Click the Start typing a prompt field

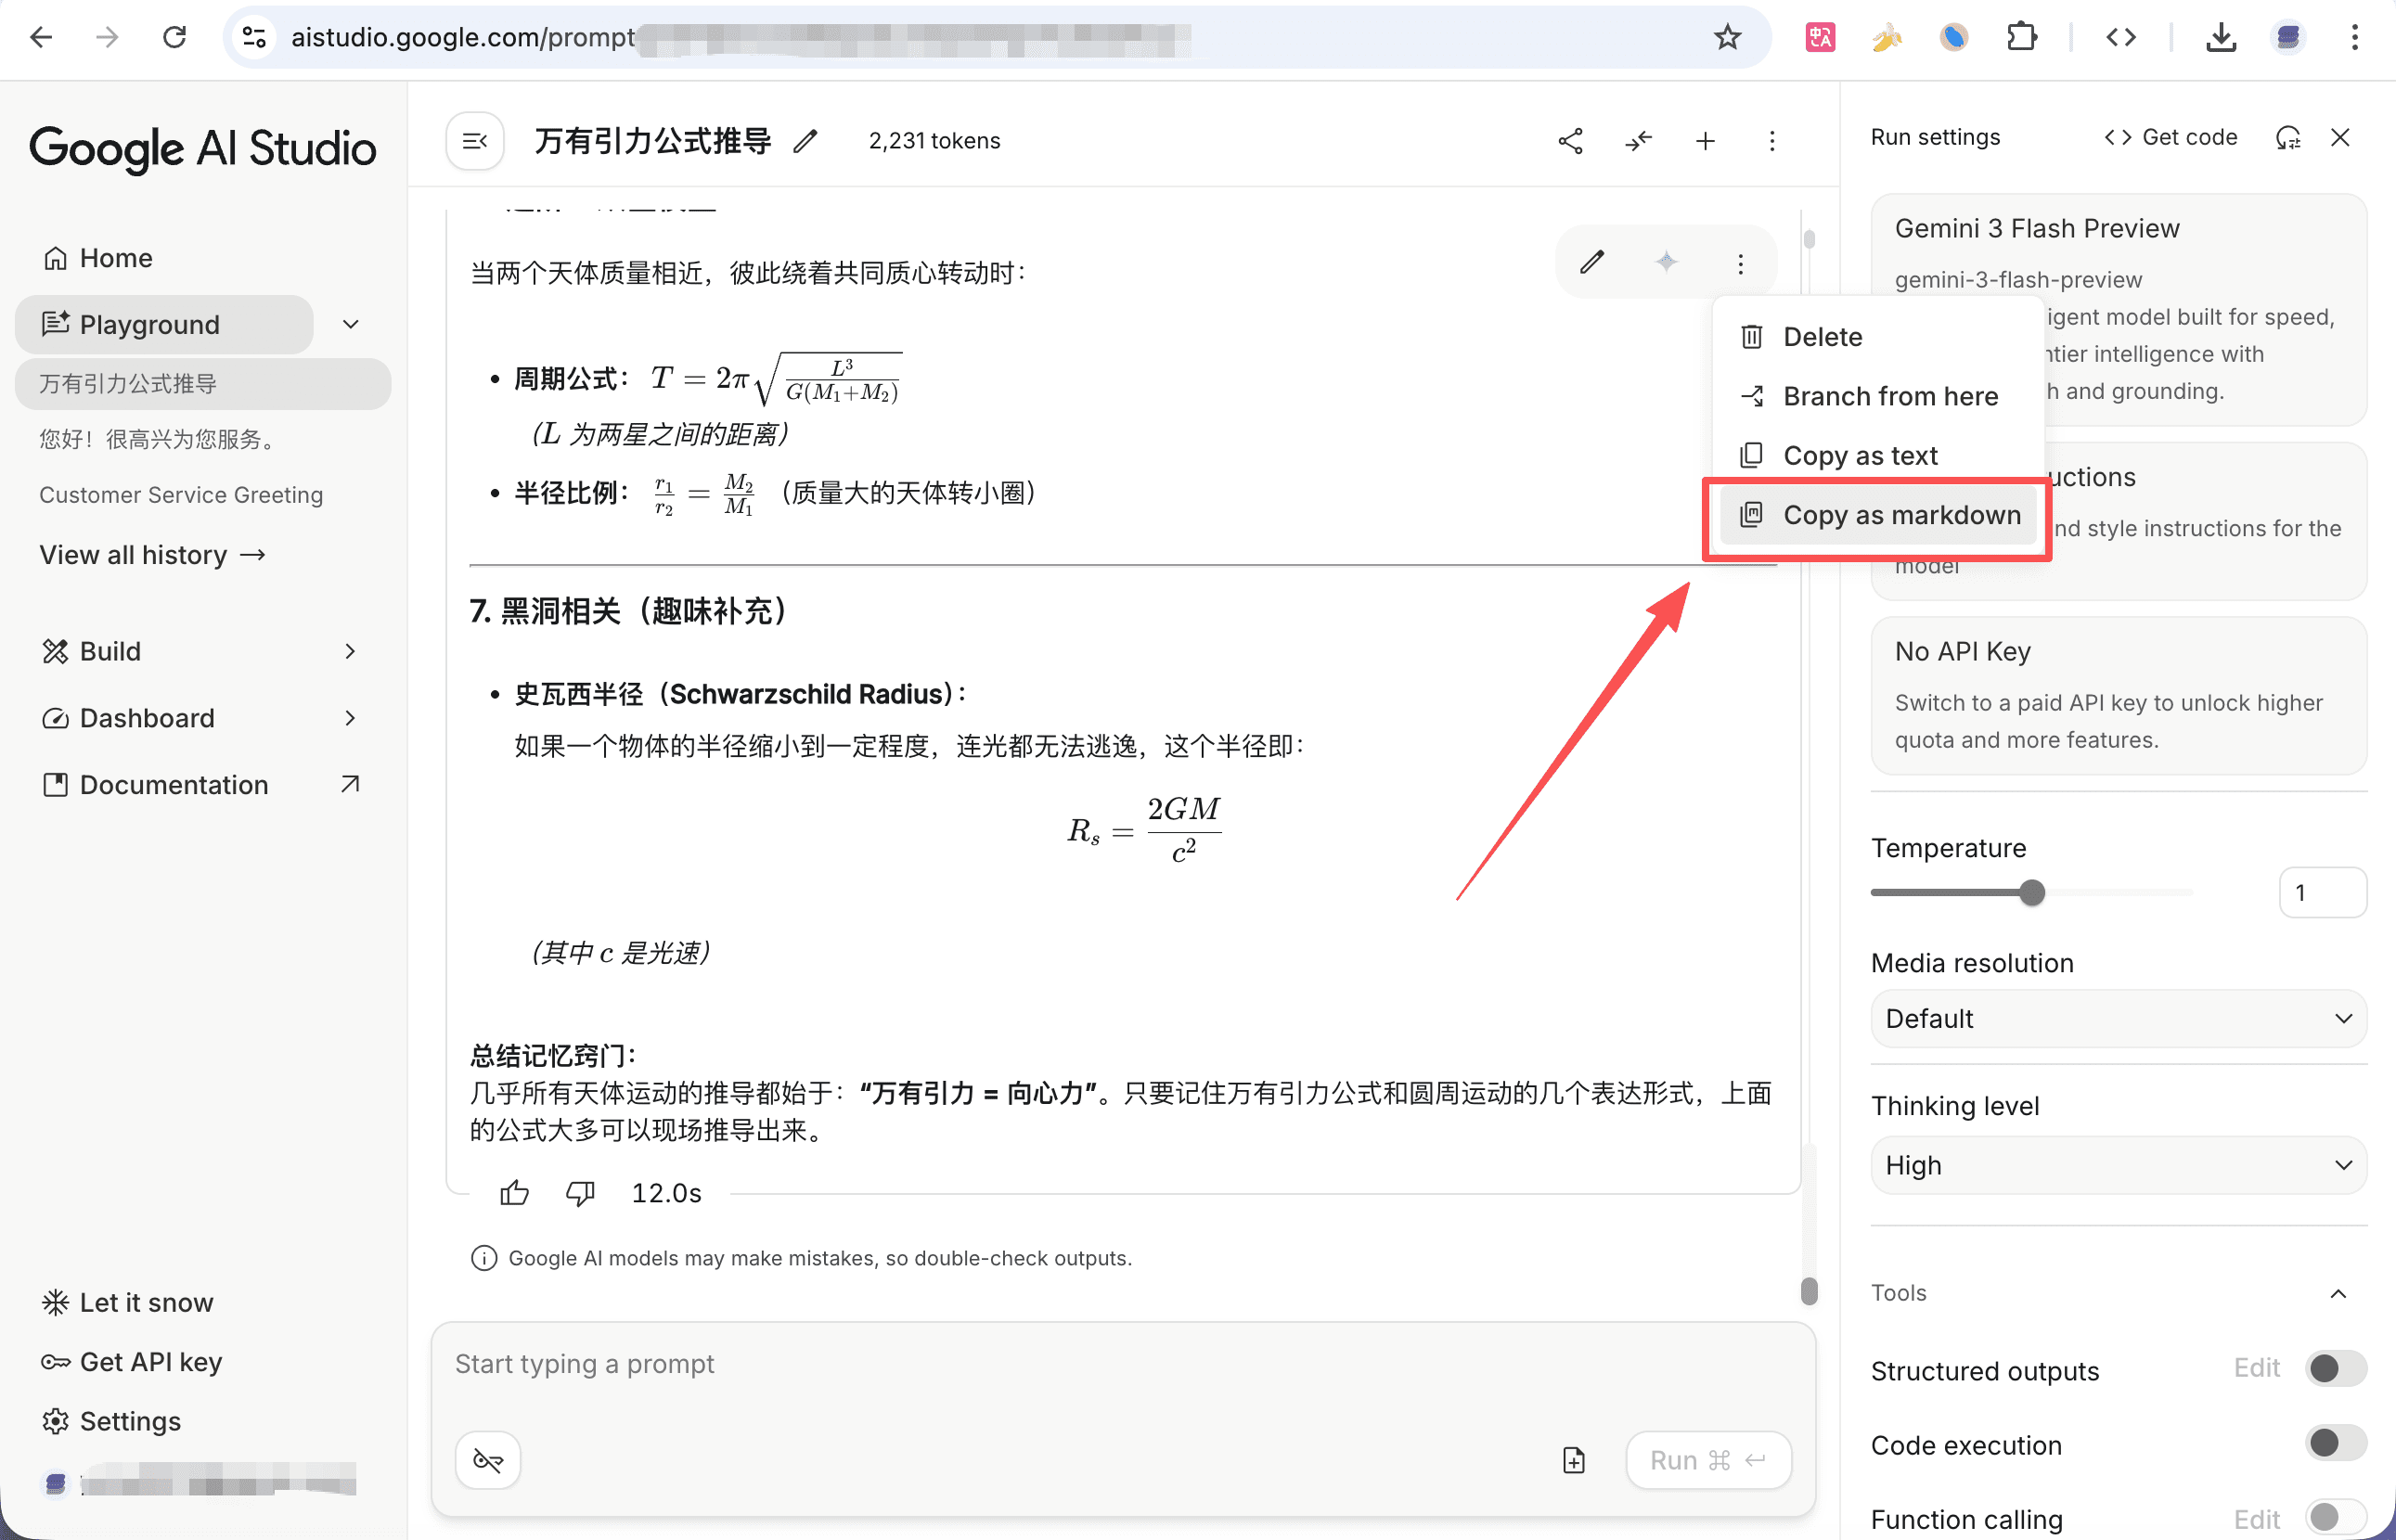point(1000,1364)
